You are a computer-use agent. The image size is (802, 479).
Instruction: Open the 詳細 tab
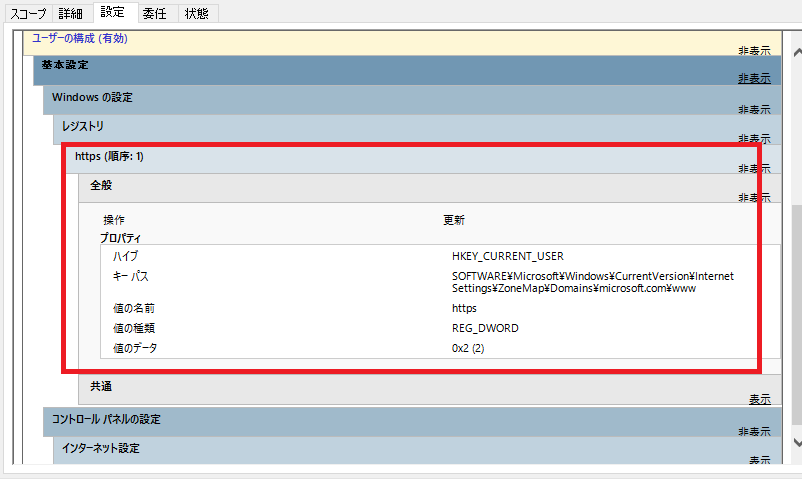pos(70,13)
